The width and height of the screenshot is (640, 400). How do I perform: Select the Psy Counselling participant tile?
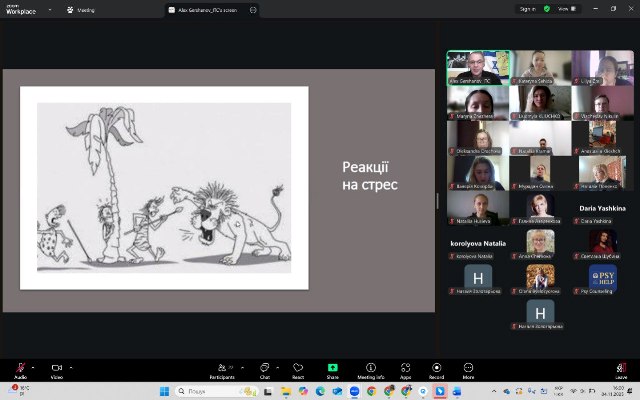602,278
